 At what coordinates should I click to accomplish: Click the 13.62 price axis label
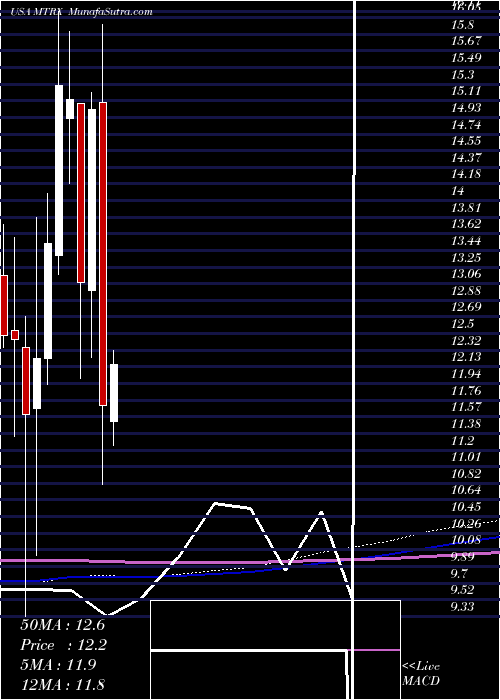[466, 224]
